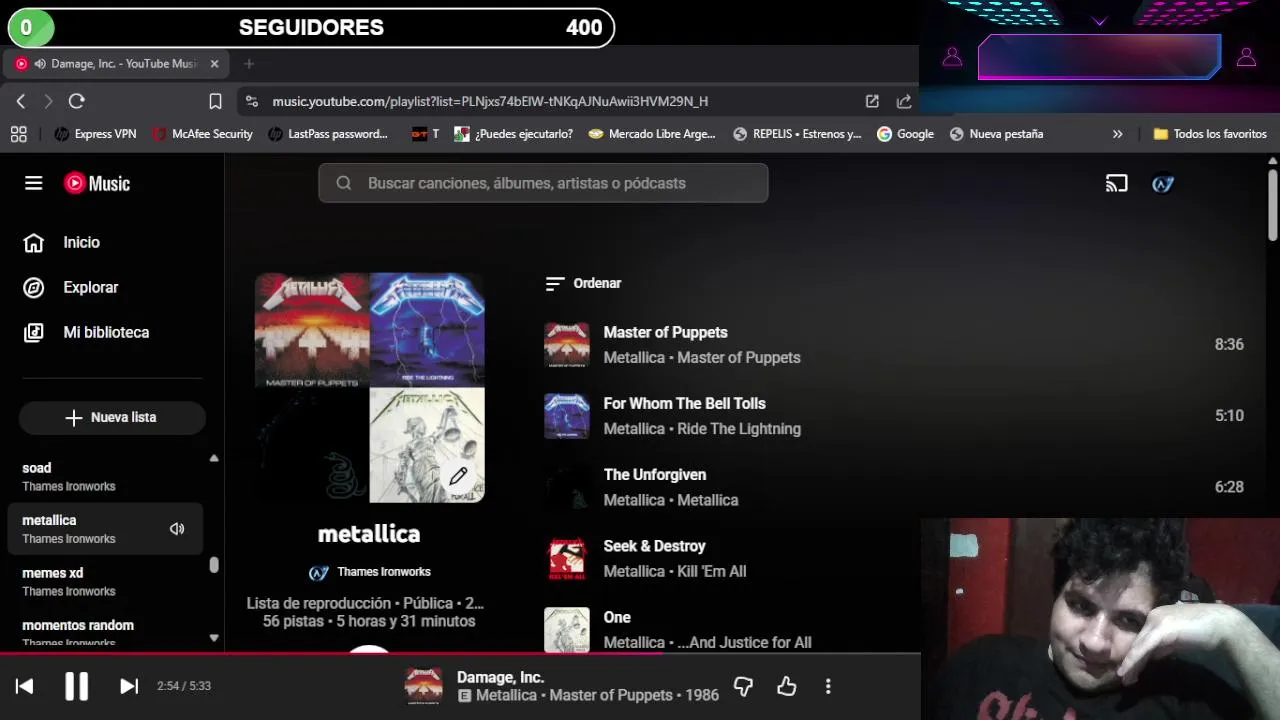Open player bar more options menu

point(828,686)
